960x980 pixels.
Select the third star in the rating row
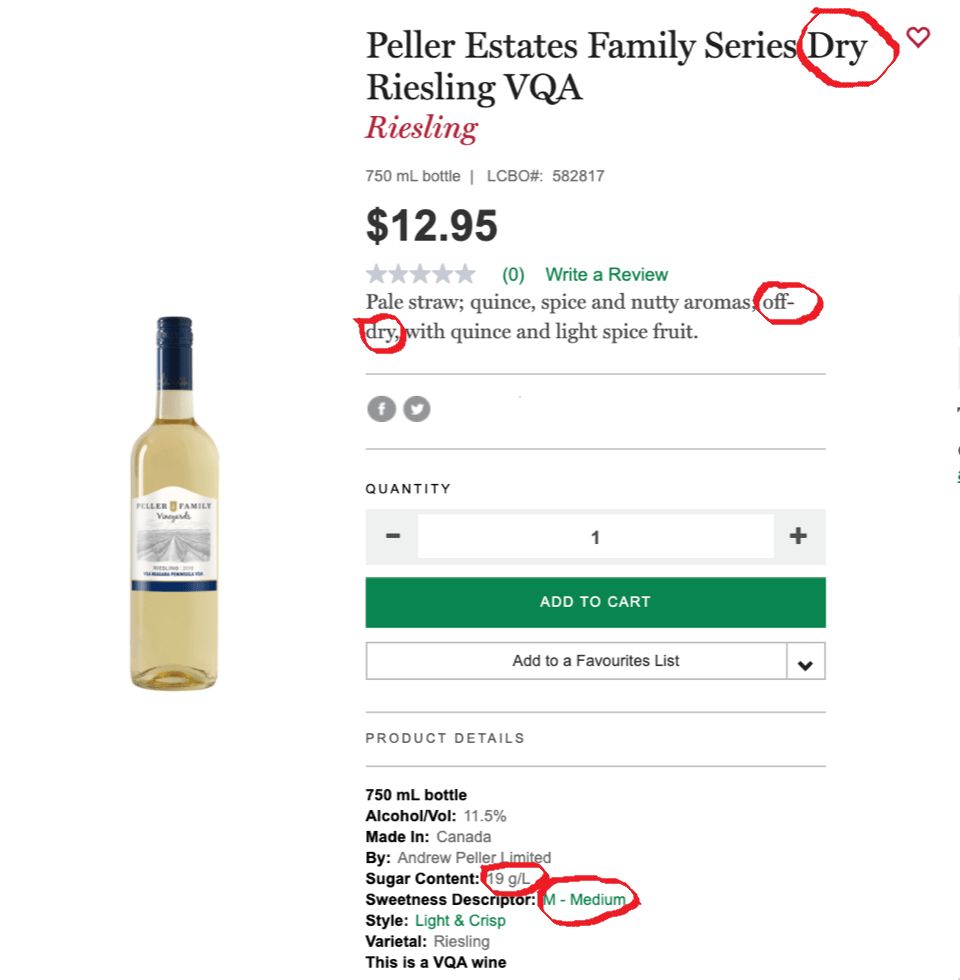point(421,273)
